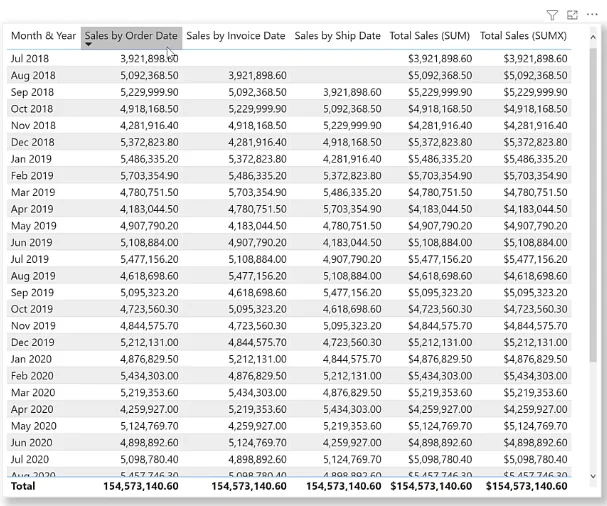Select the Jul 2020 row label

point(30,460)
